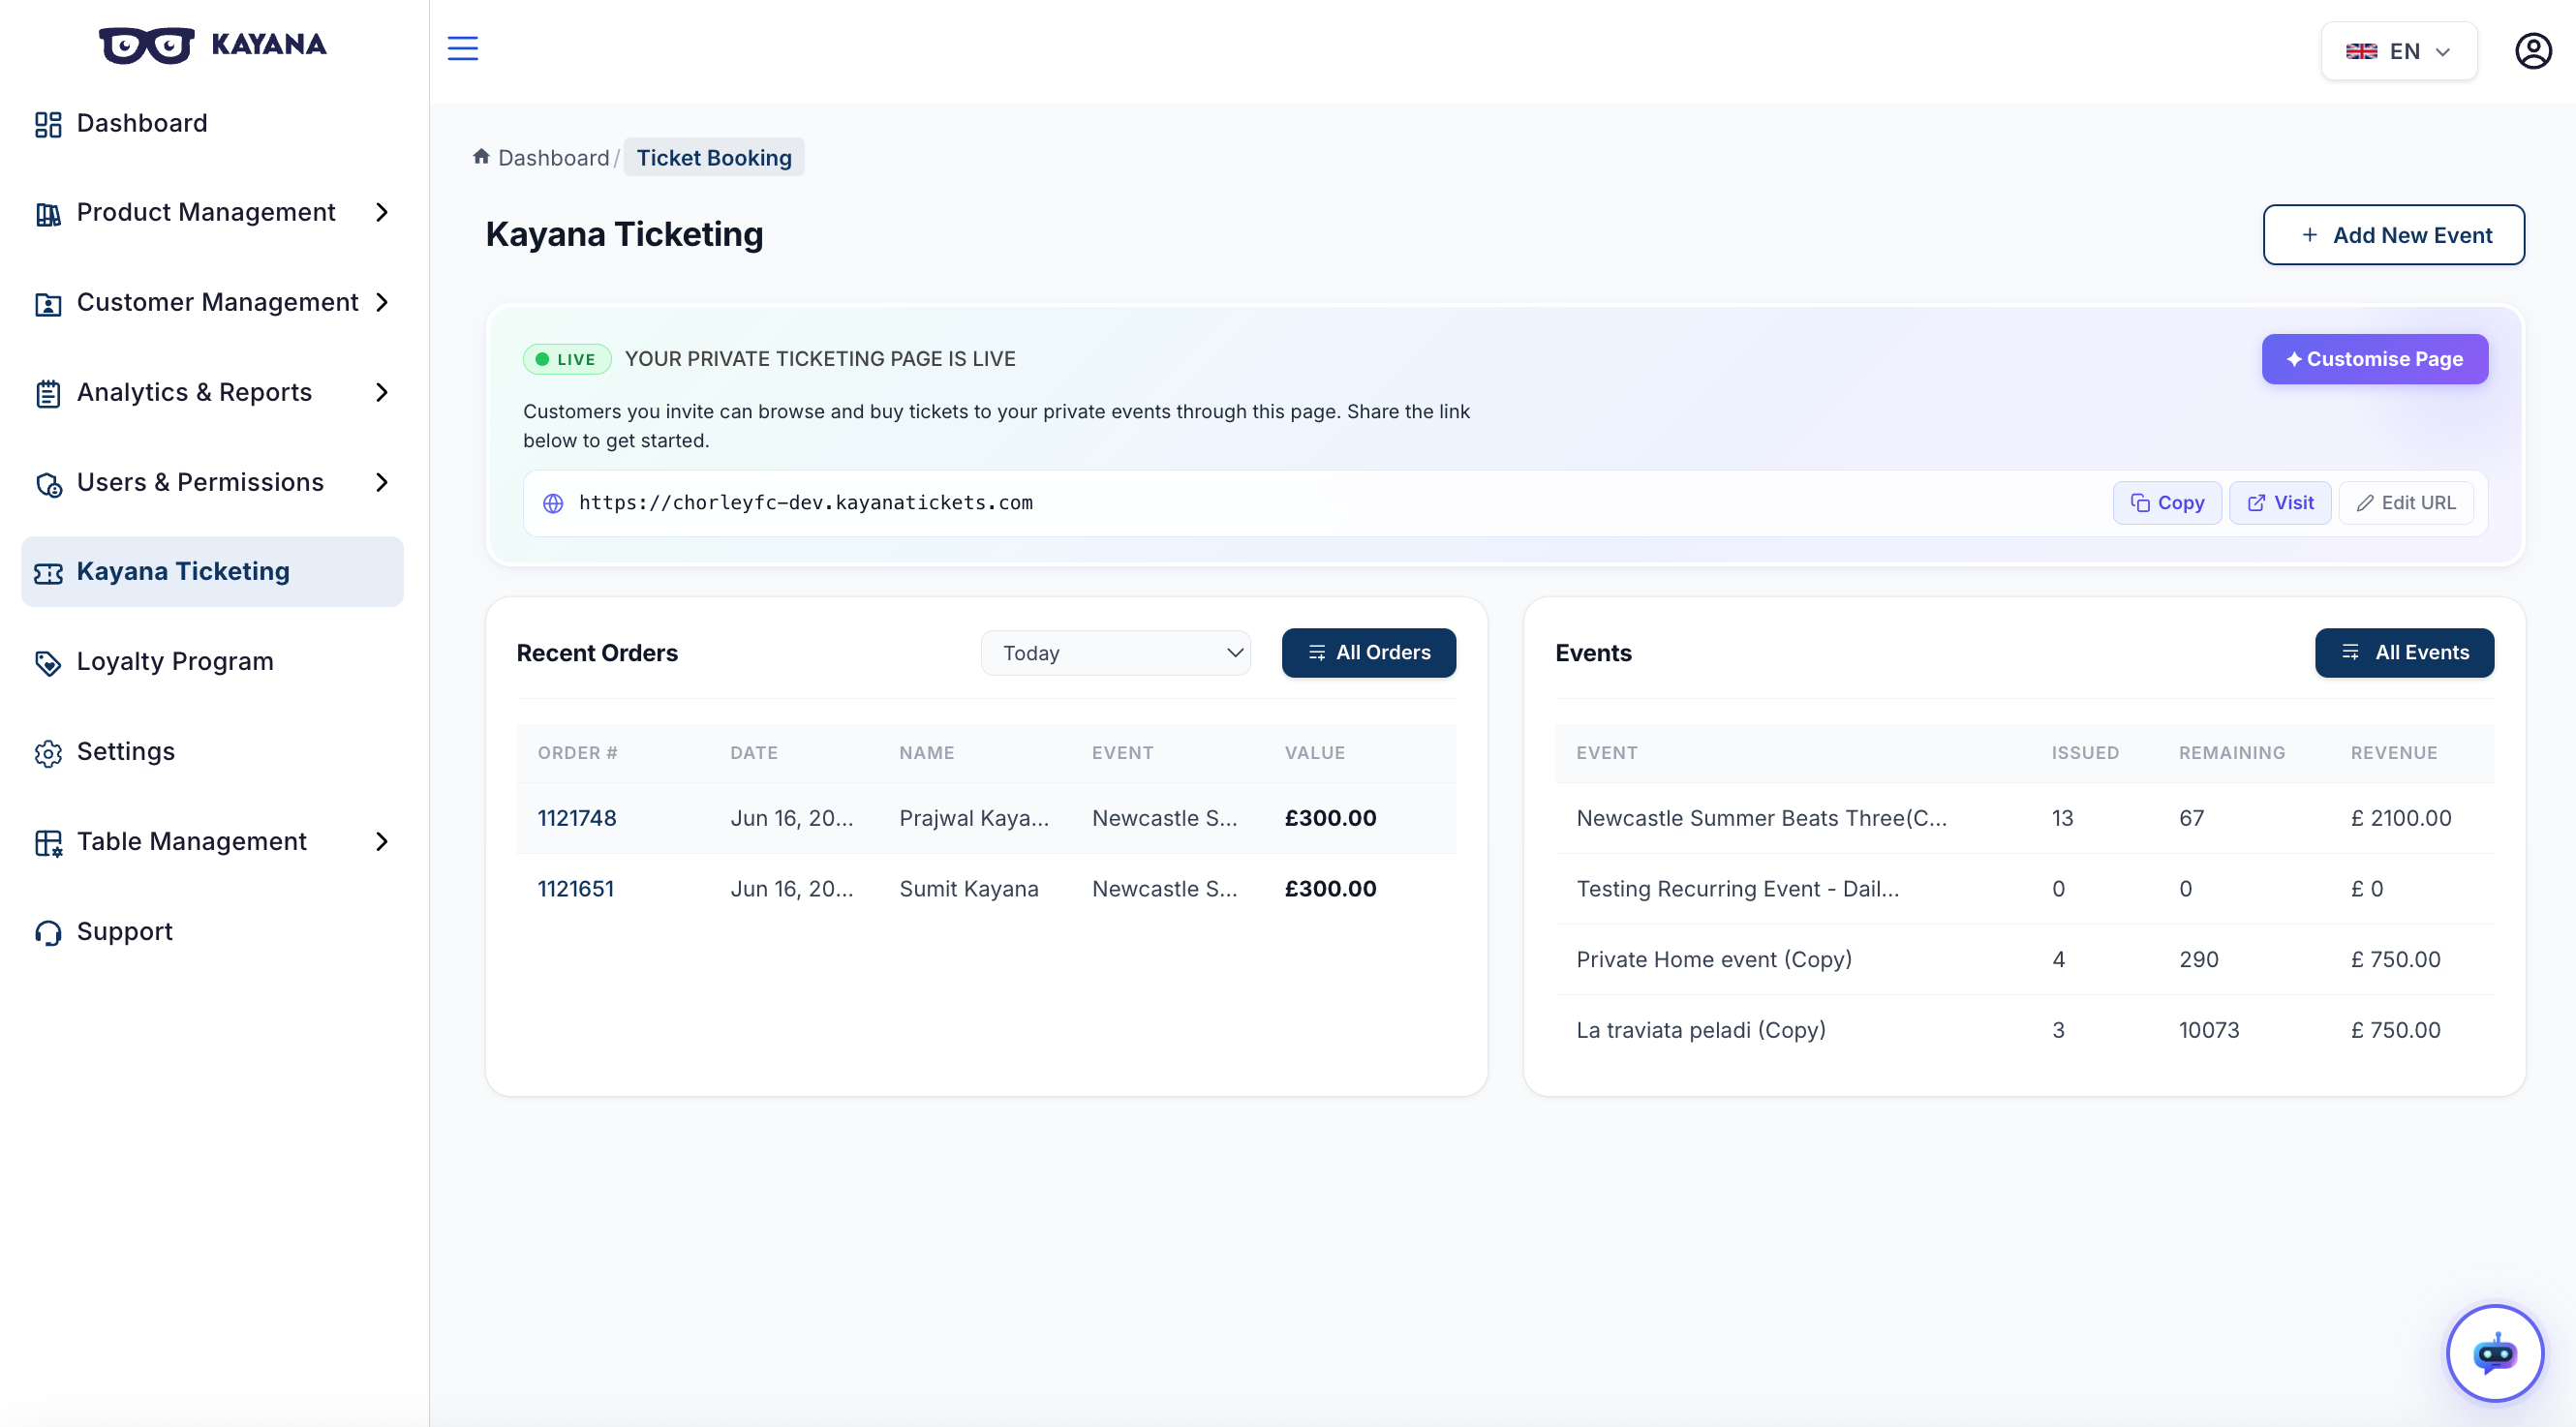Expand Customer Management chevron
Viewport: 2576px width, 1427px height.
point(381,302)
